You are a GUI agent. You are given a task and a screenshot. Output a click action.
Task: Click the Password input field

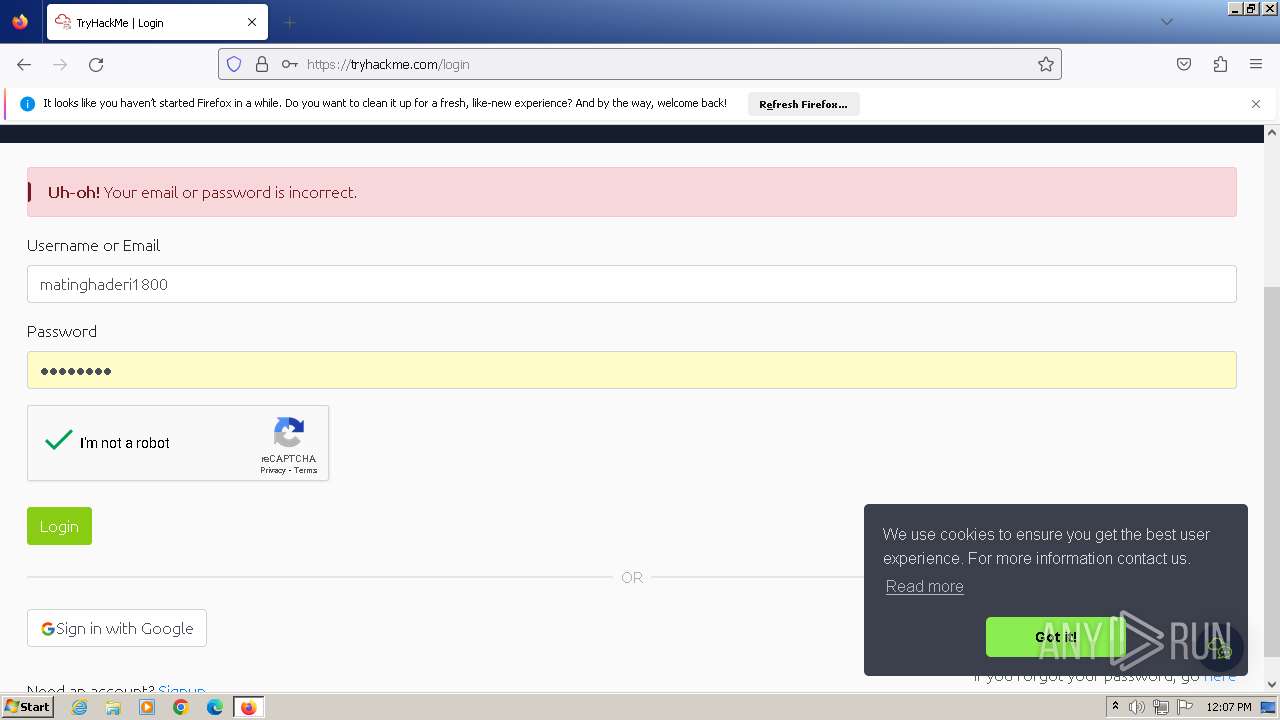click(632, 370)
